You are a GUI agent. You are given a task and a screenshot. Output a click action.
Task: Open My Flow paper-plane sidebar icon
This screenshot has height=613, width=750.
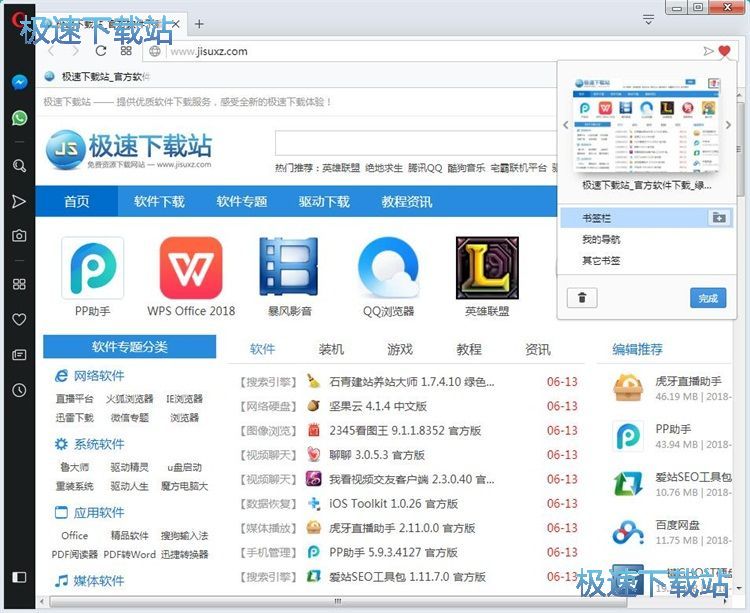point(19,201)
